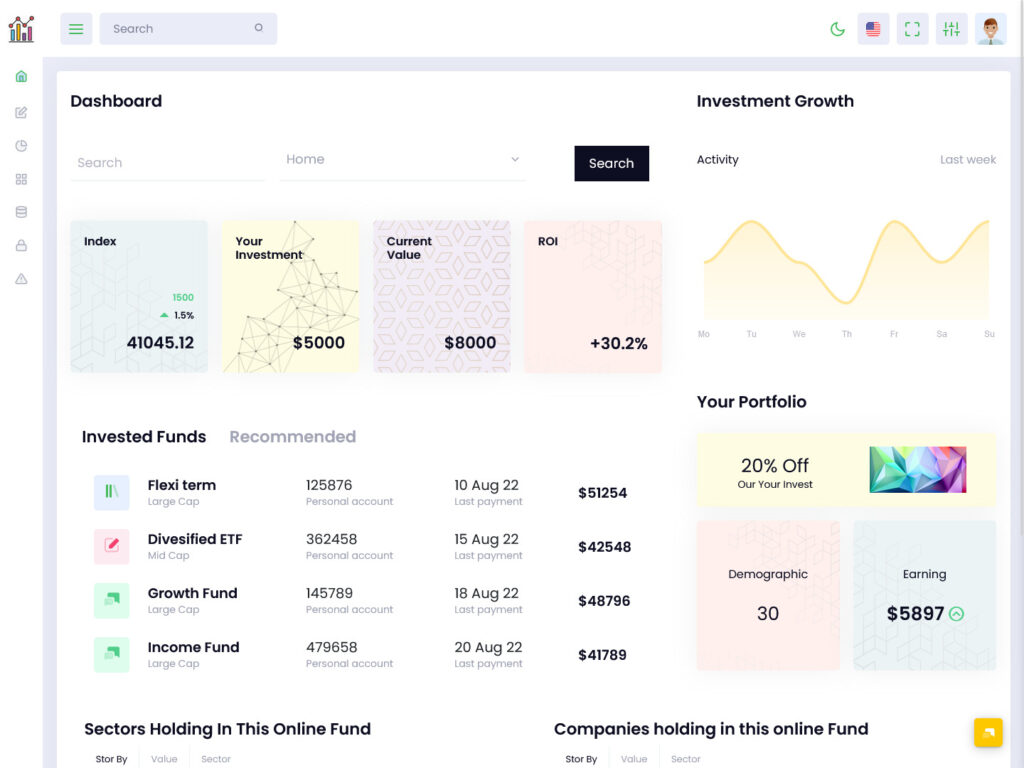Image resolution: width=1024 pixels, height=768 pixels.
Task: Select the Invested Funds tab
Action: coord(143,436)
